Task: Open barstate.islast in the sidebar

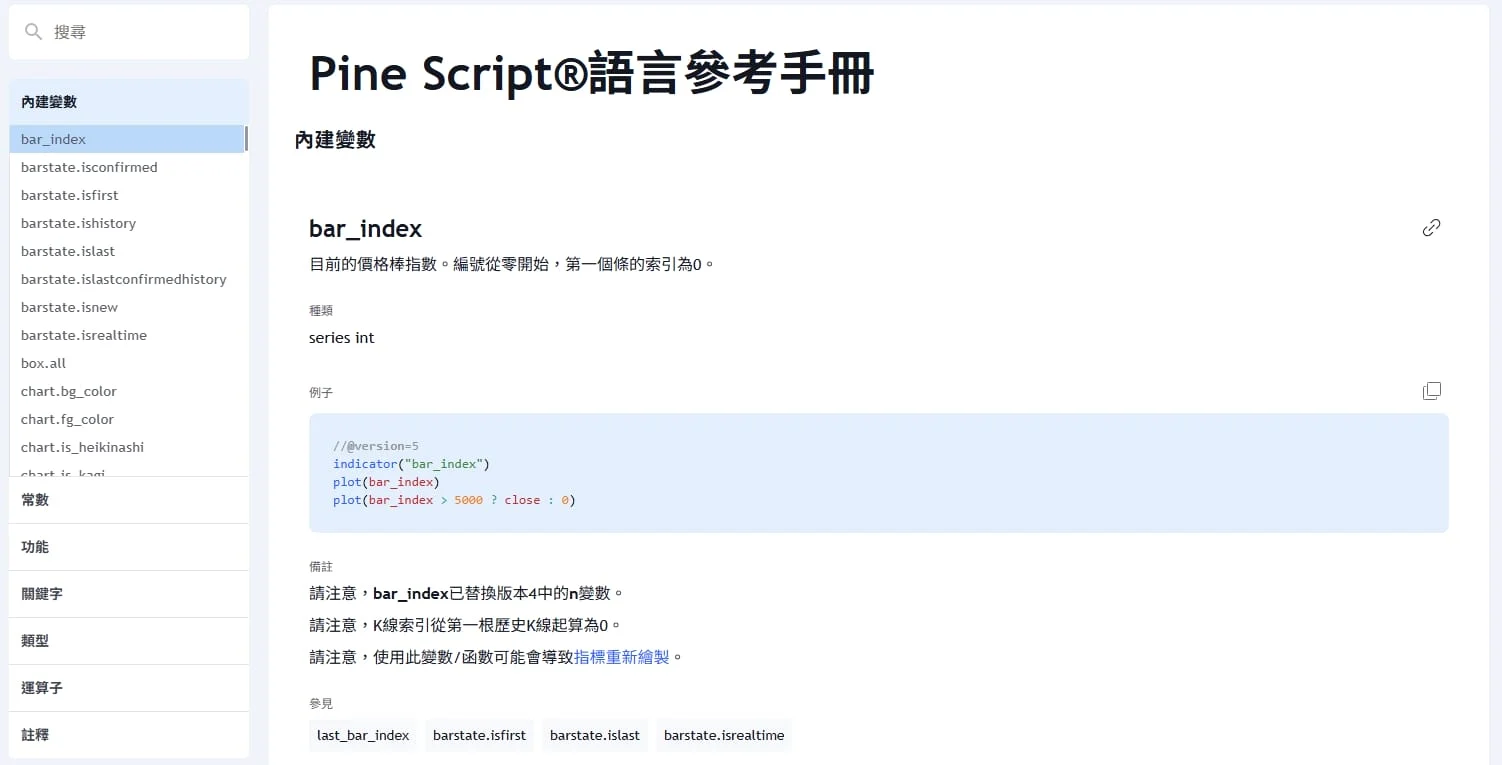Action: coord(126,251)
